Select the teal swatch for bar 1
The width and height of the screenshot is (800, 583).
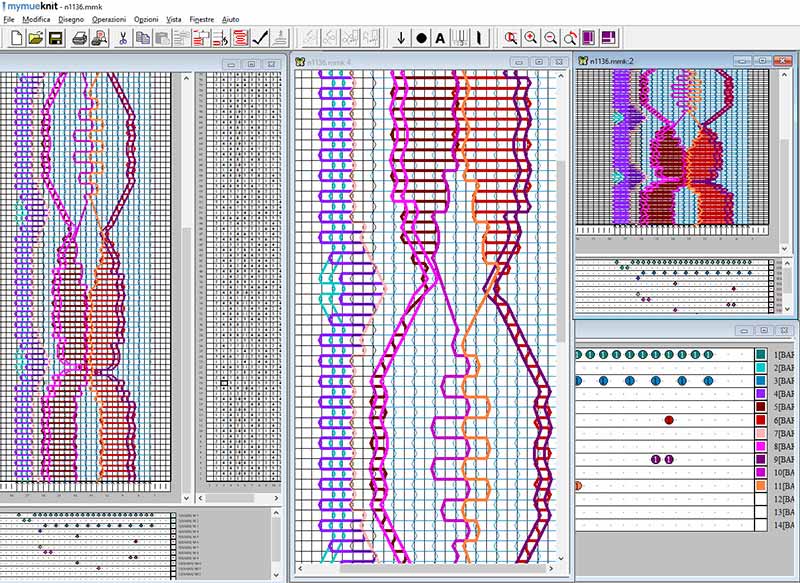pos(761,355)
